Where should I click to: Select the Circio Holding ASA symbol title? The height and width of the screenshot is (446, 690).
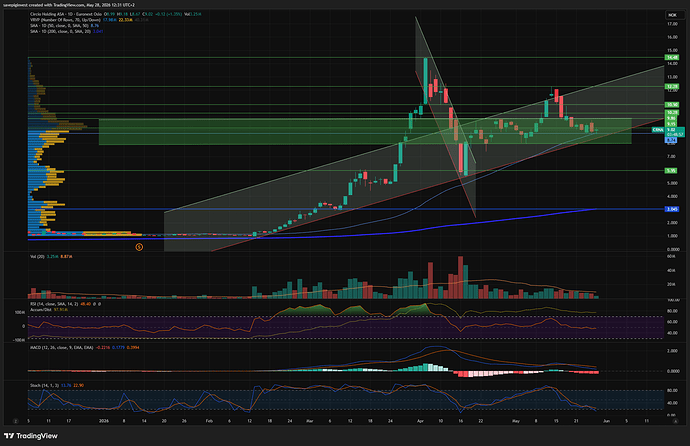point(66,14)
